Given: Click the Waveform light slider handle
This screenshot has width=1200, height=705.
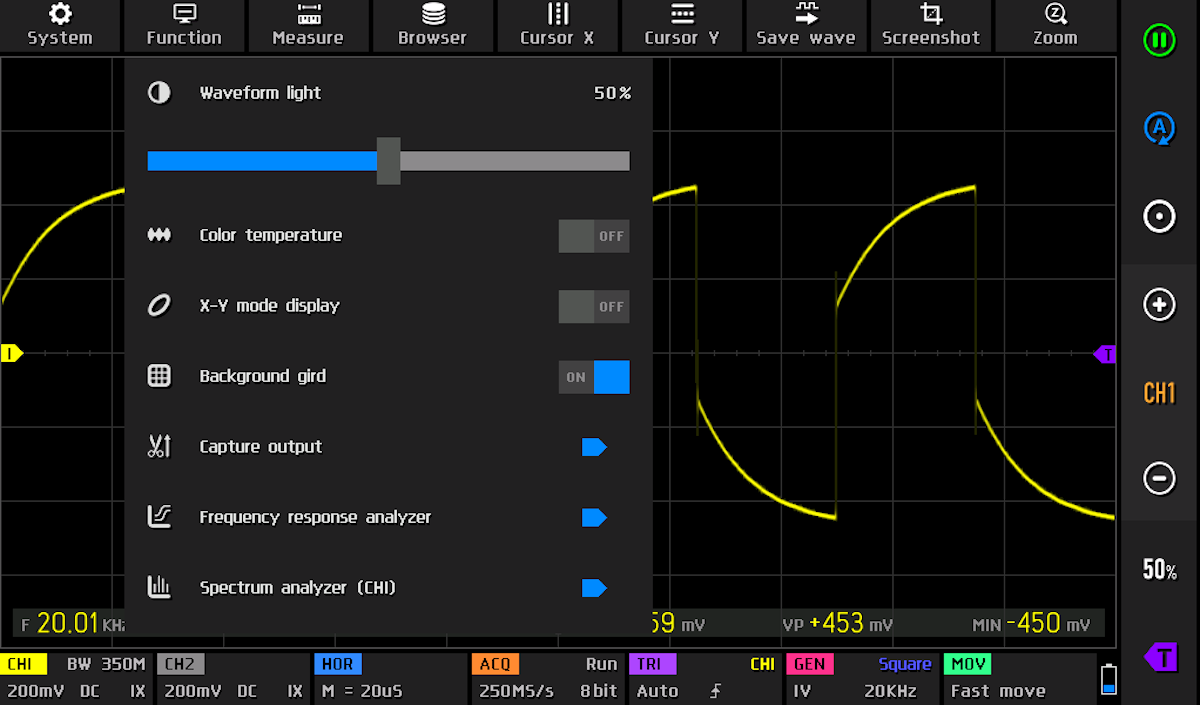Looking at the screenshot, I should pos(388,161).
